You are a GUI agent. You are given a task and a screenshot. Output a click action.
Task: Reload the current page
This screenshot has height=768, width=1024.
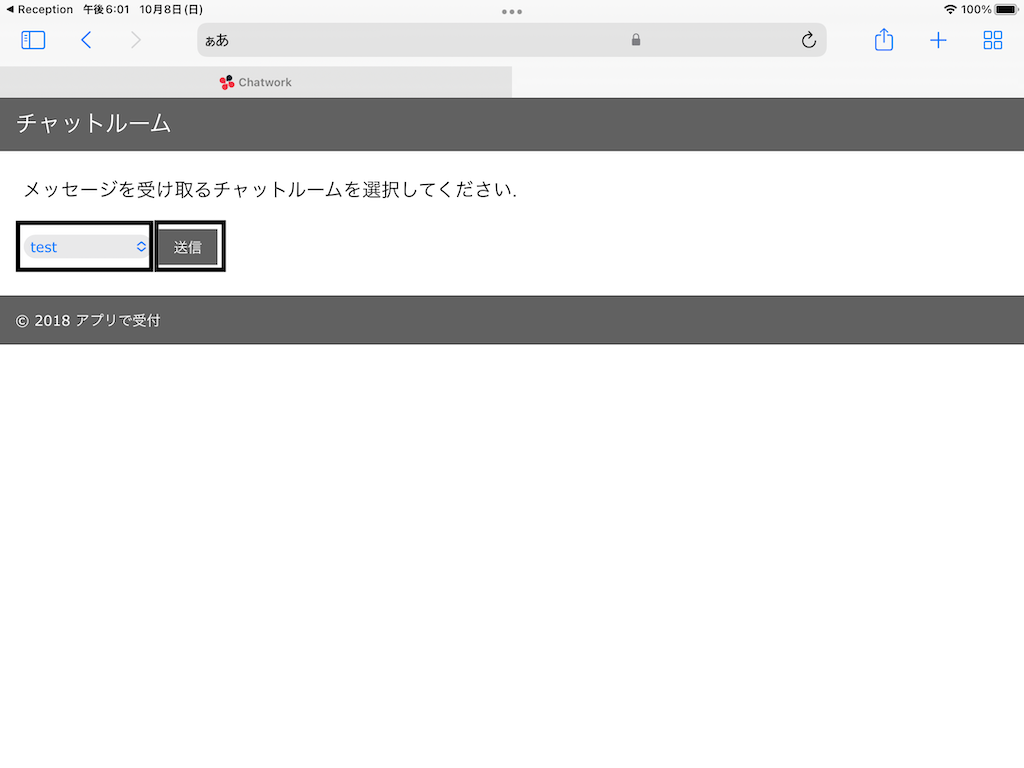[x=809, y=40]
